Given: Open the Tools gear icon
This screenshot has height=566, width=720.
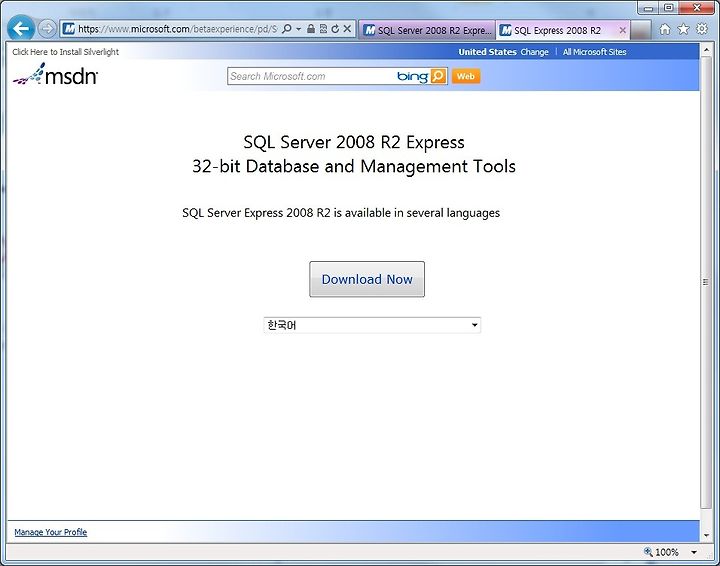Looking at the screenshot, I should [702, 29].
